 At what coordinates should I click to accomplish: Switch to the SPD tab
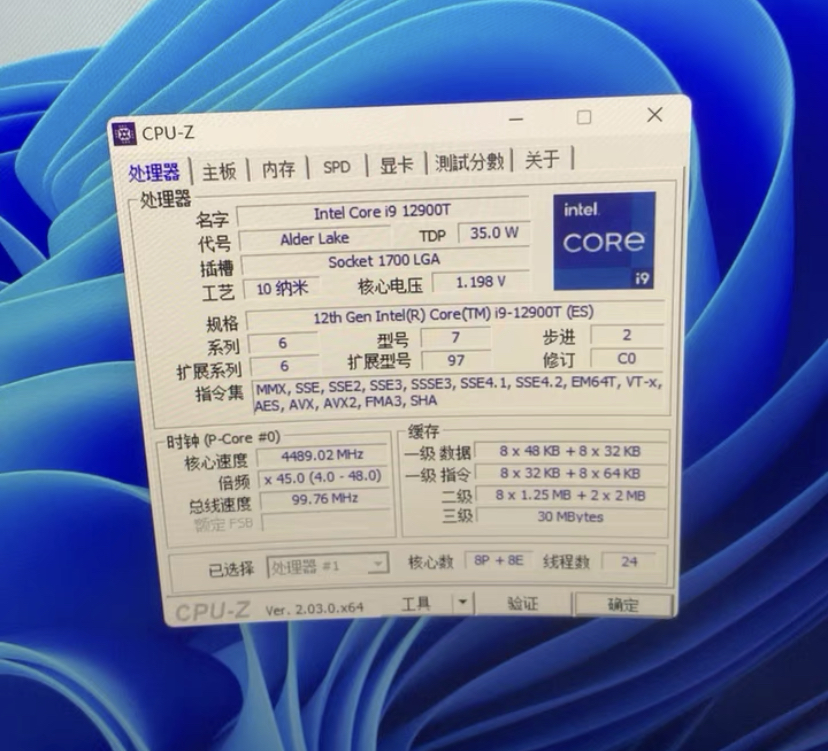coord(337,167)
